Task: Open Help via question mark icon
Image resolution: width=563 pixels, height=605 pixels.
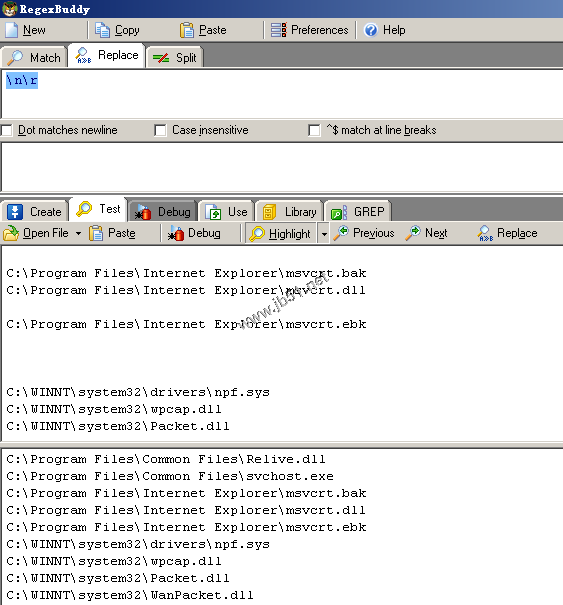Action: point(371,30)
